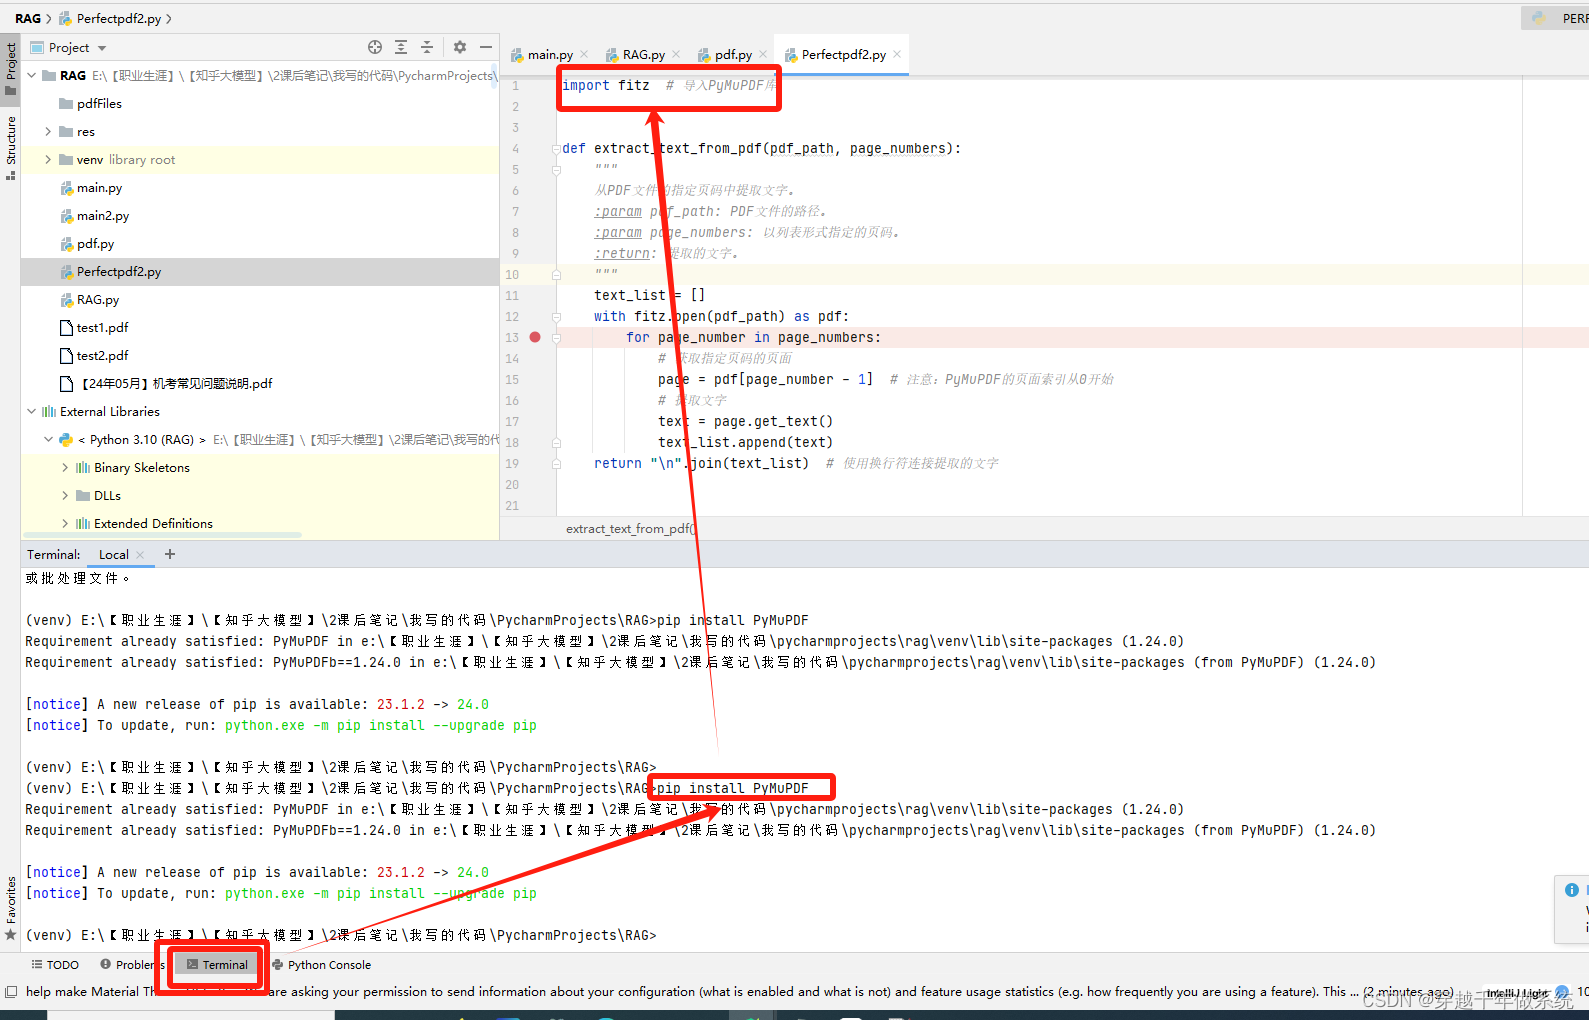
Task: Add a new terminal session
Action: pyautogui.click(x=170, y=554)
